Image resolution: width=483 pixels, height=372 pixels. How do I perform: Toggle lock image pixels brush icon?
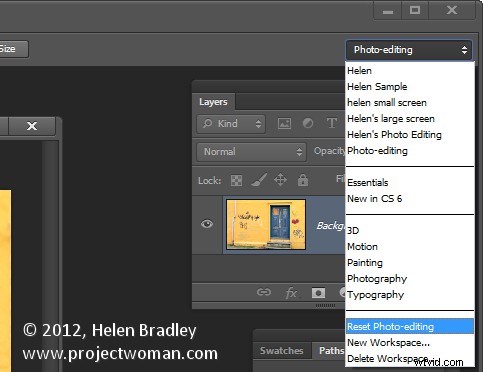point(259,180)
